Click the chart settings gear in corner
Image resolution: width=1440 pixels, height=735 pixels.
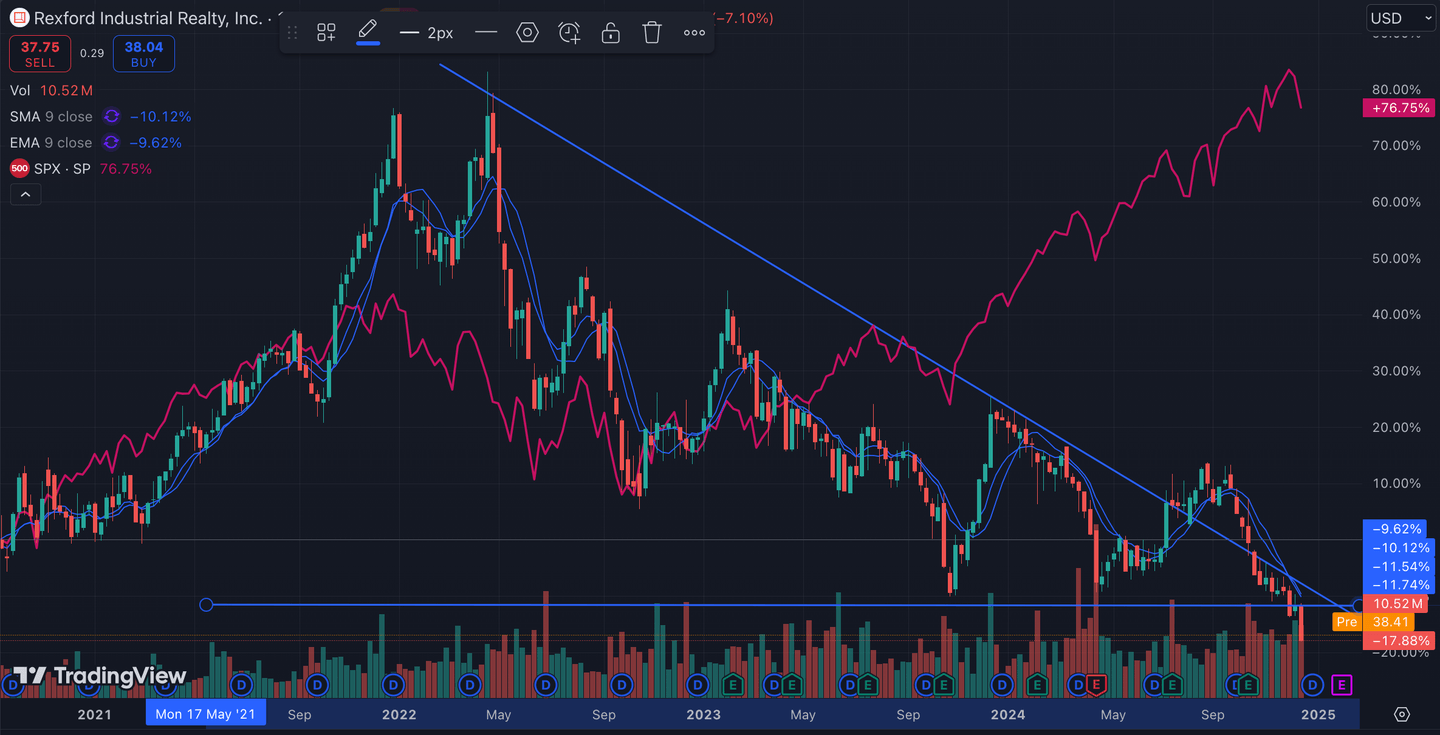[1402, 714]
